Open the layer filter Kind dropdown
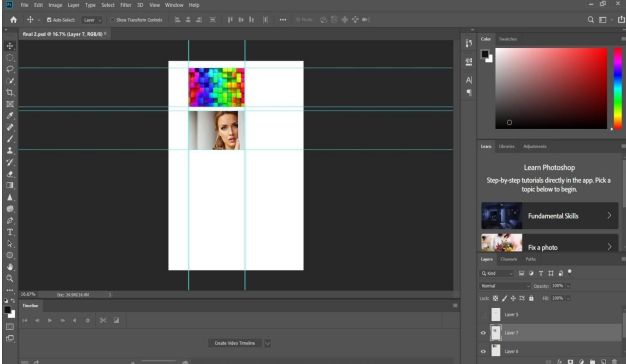This screenshot has width=626, height=364. click(x=496, y=273)
